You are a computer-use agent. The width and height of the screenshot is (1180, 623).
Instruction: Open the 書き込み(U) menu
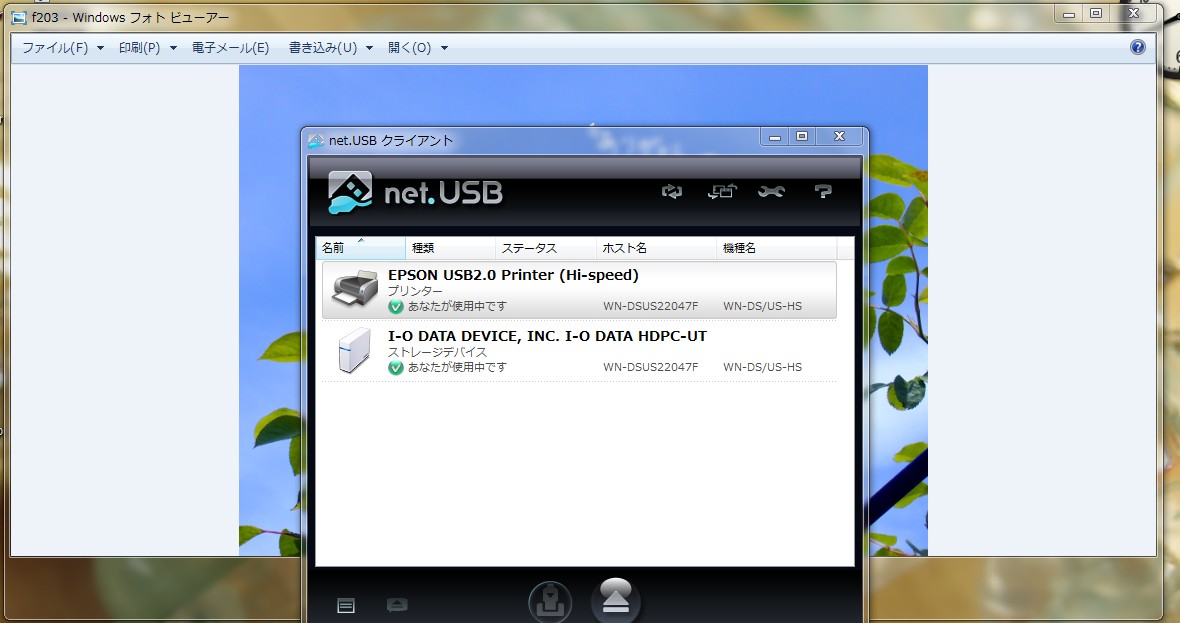click(323, 47)
